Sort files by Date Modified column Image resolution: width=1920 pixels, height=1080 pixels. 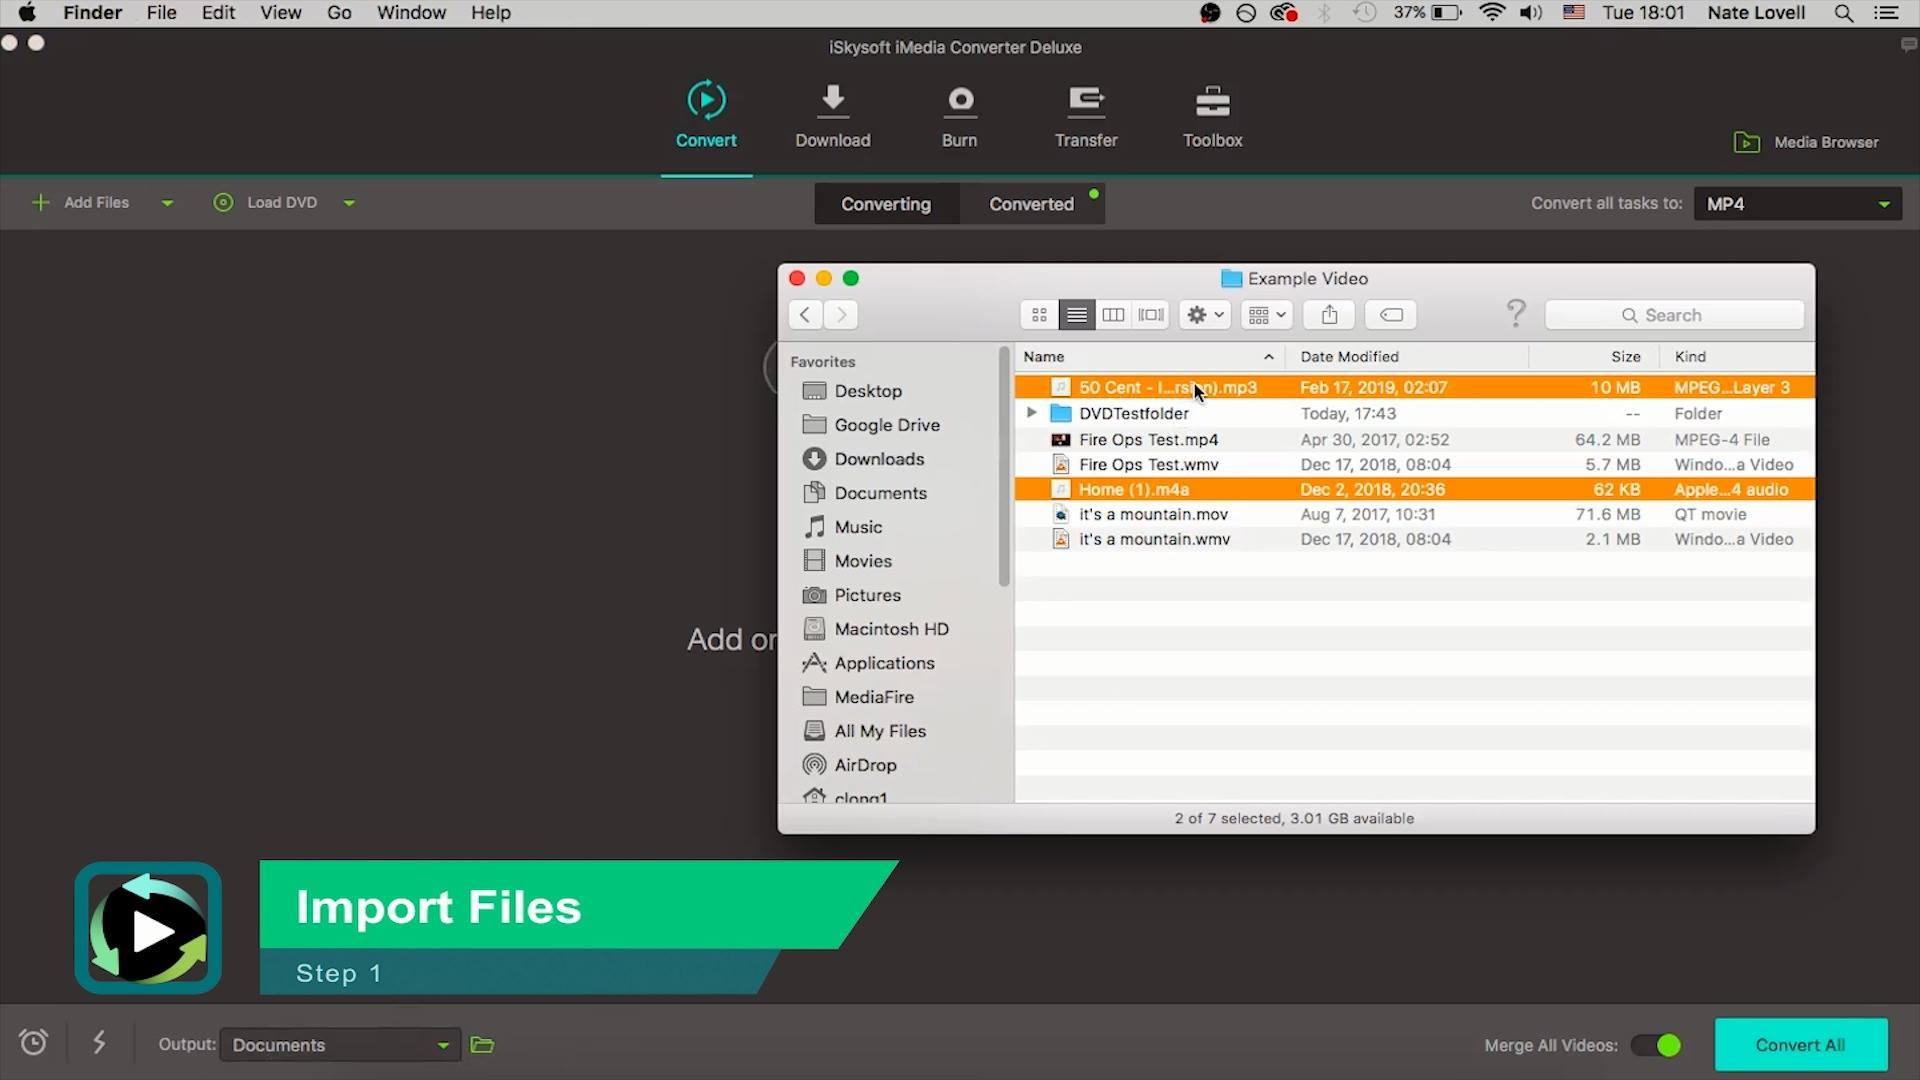point(1407,357)
